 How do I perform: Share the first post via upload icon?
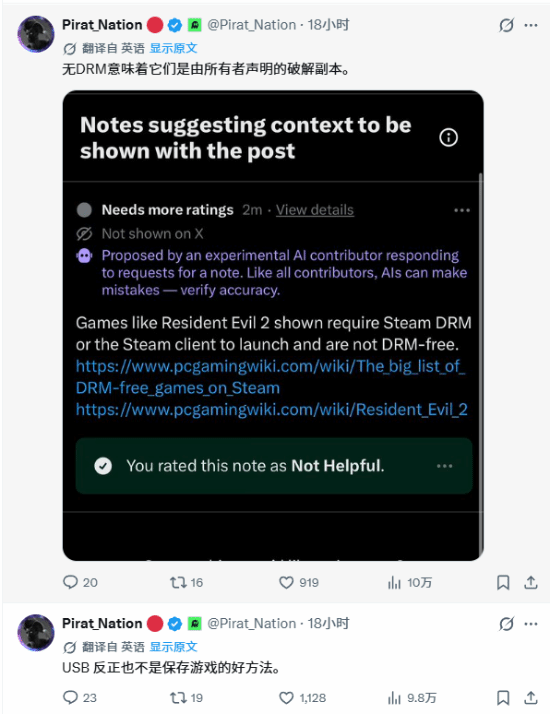point(531,582)
